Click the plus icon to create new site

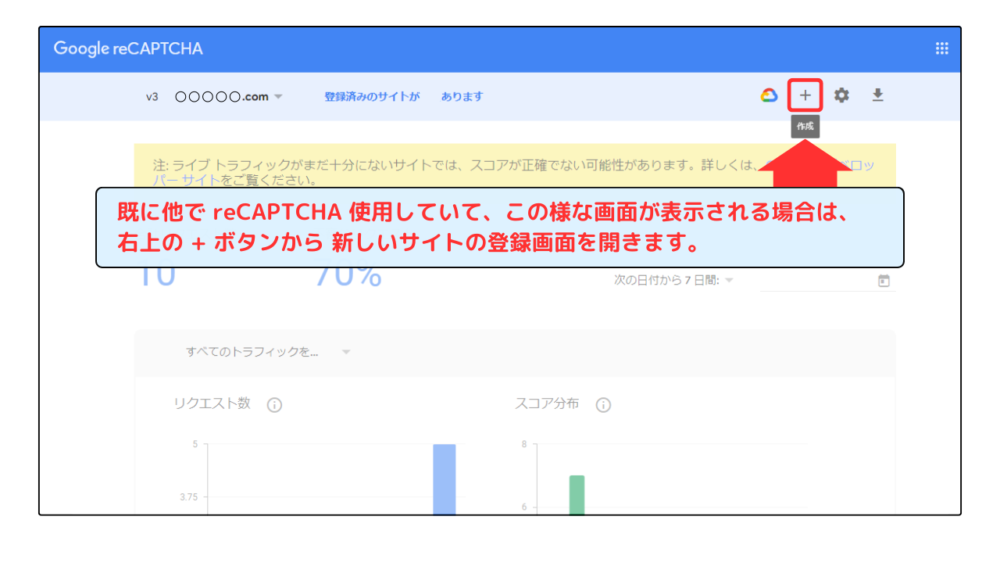tap(805, 96)
